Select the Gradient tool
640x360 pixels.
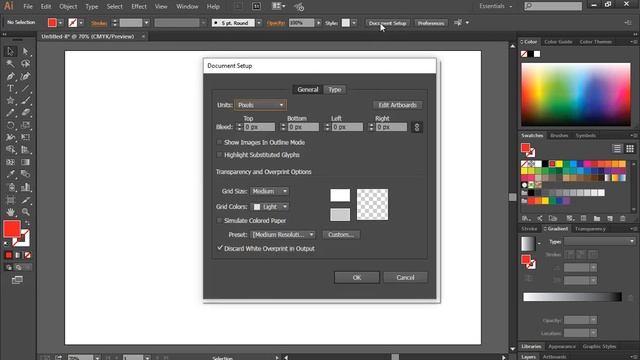(x=25, y=162)
